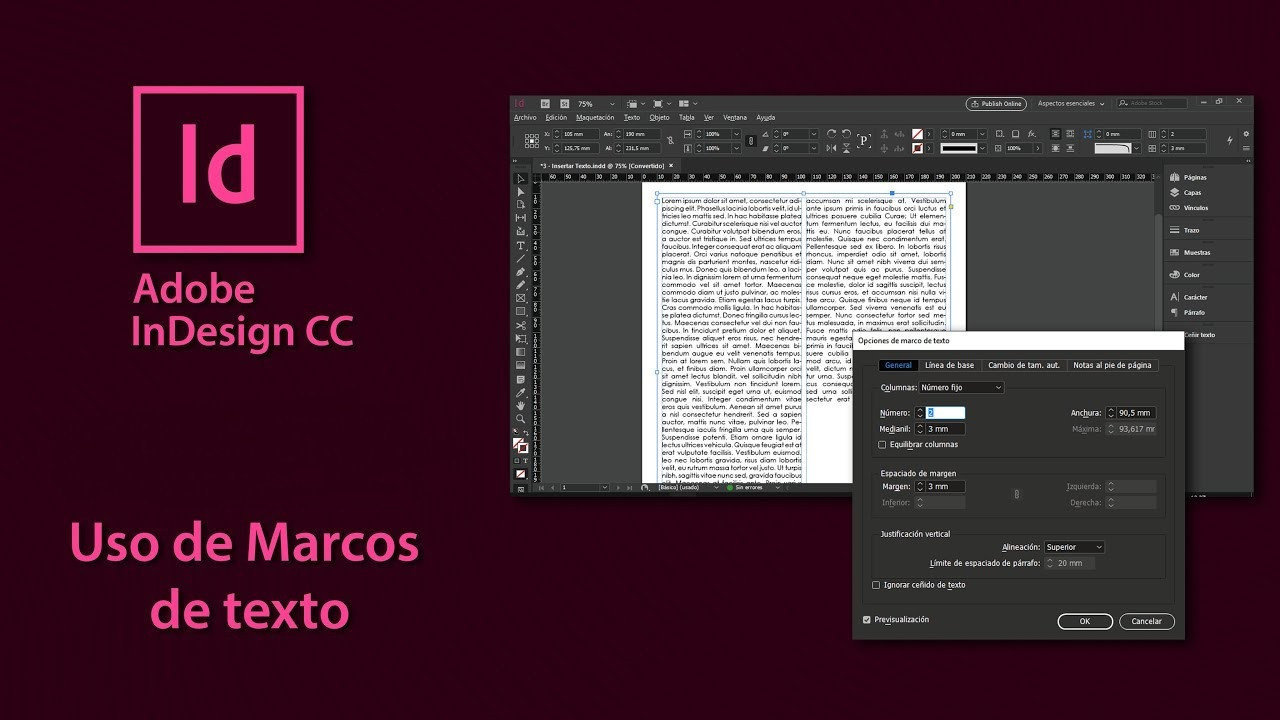The image size is (1280, 720).
Task: Check Ignorar ceñido de texto
Action: (877, 585)
